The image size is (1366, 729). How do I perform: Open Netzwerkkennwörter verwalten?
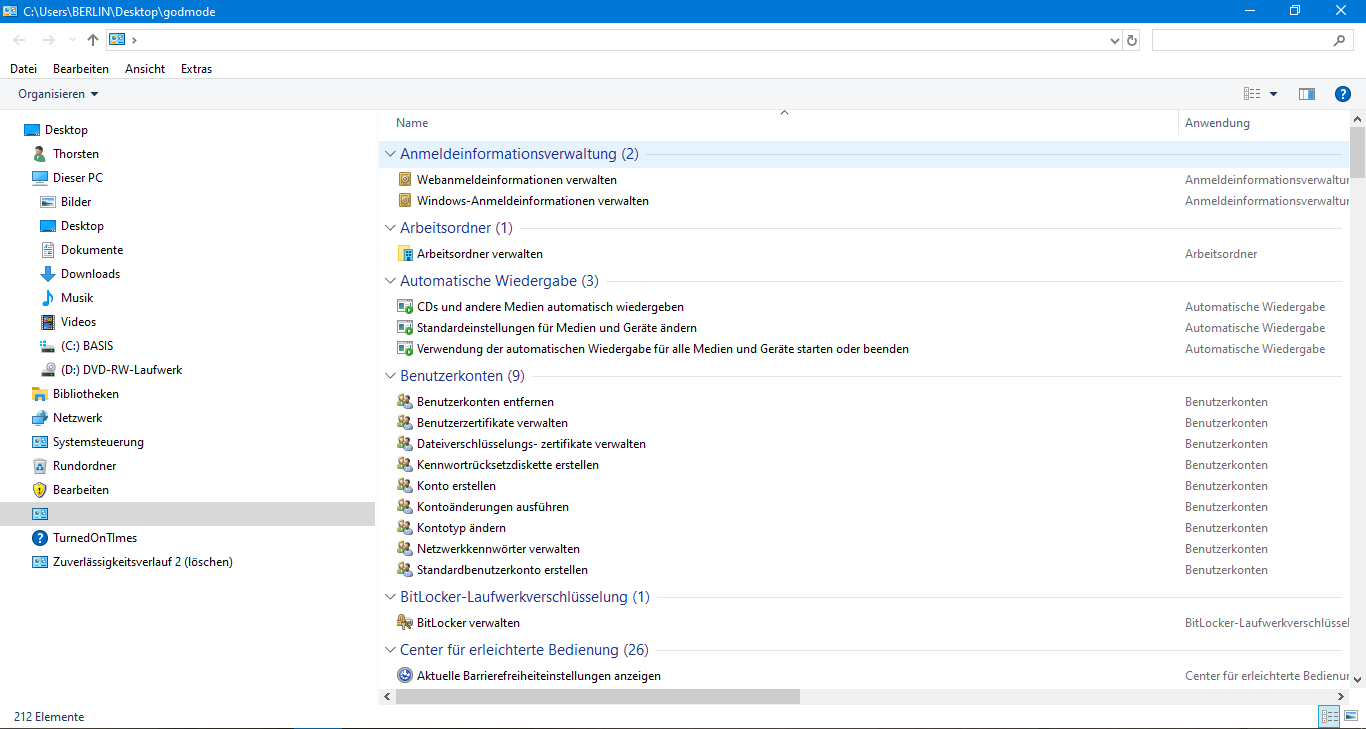[x=498, y=549]
